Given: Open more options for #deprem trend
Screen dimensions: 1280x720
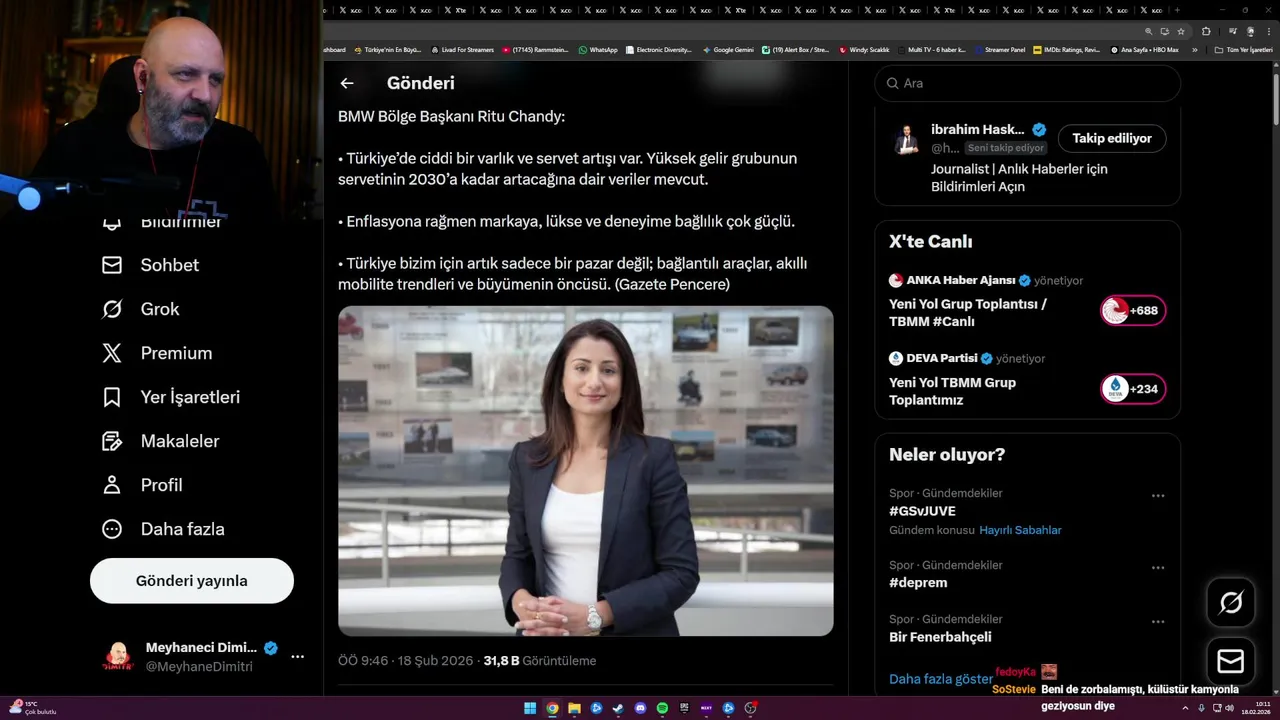Looking at the screenshot, I should point(1158,568).
